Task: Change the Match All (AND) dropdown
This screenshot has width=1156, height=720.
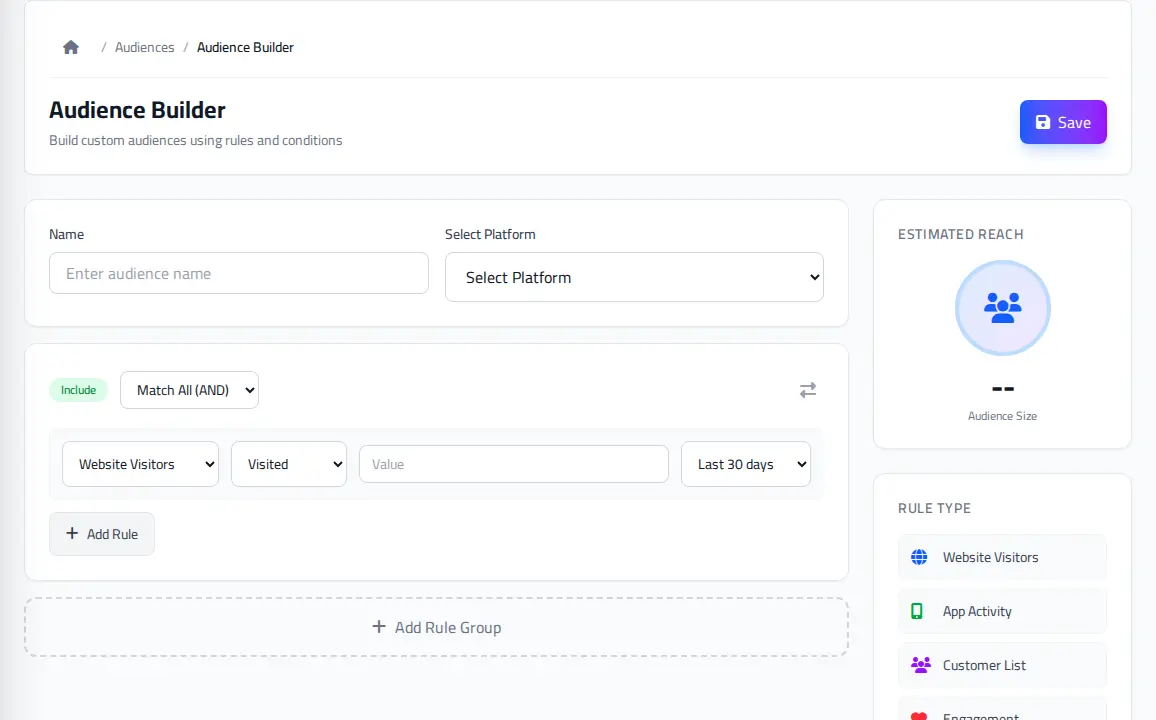Action: coord(189,390)
